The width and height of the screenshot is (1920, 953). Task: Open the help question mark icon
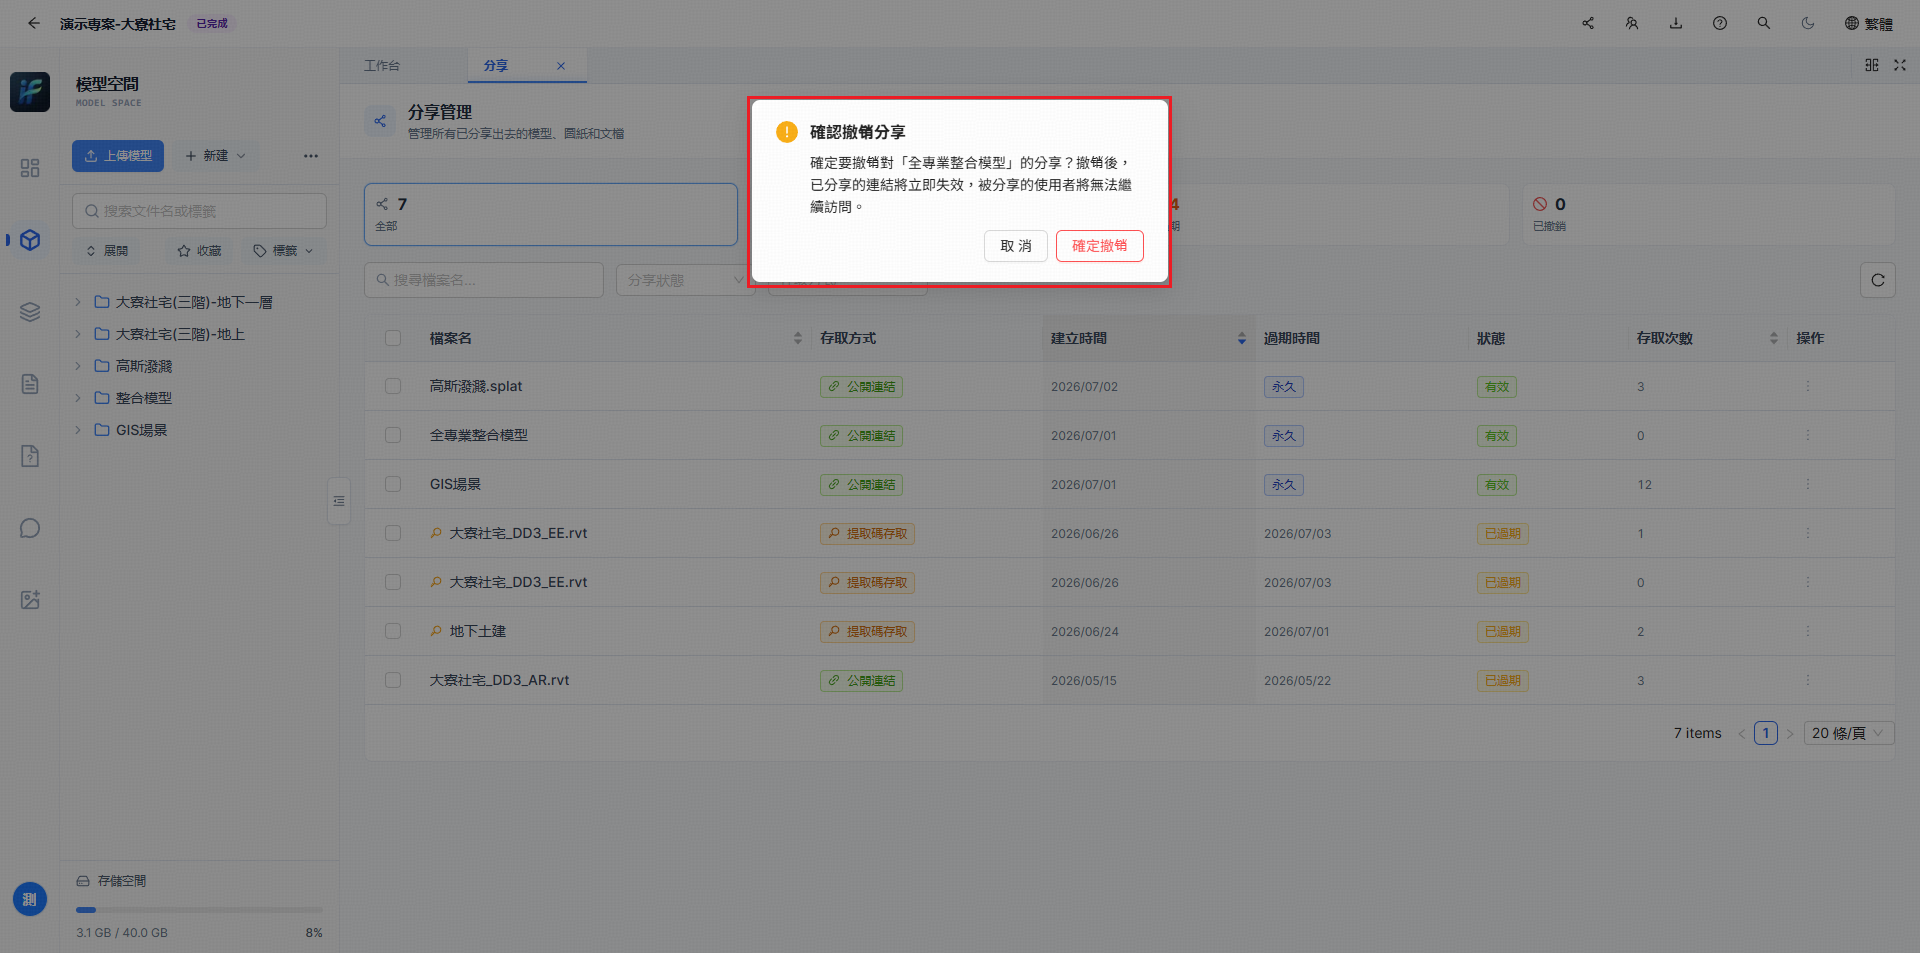point(1720,23)
